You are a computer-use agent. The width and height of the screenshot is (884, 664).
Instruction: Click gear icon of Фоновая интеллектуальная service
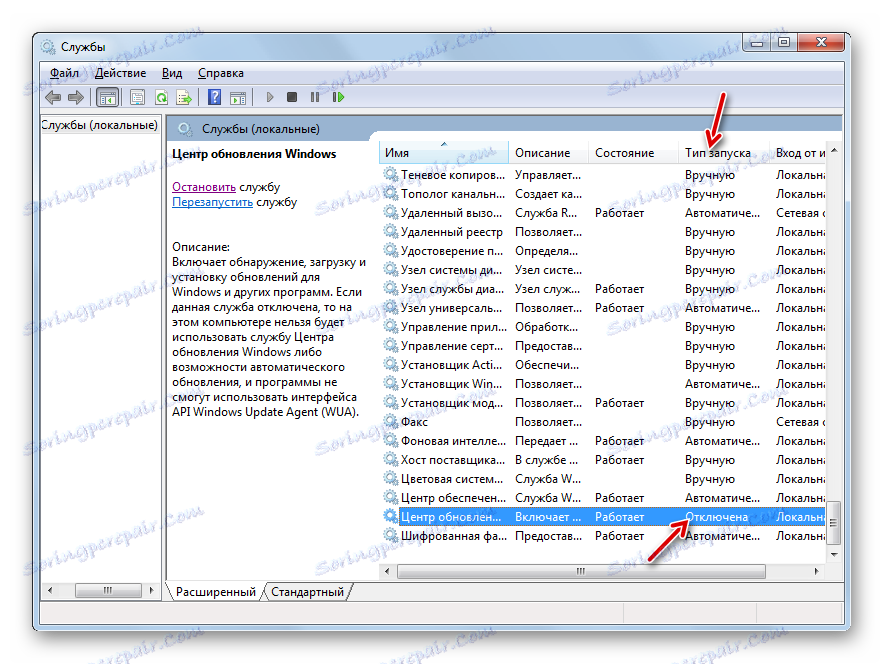pos(390,441)
